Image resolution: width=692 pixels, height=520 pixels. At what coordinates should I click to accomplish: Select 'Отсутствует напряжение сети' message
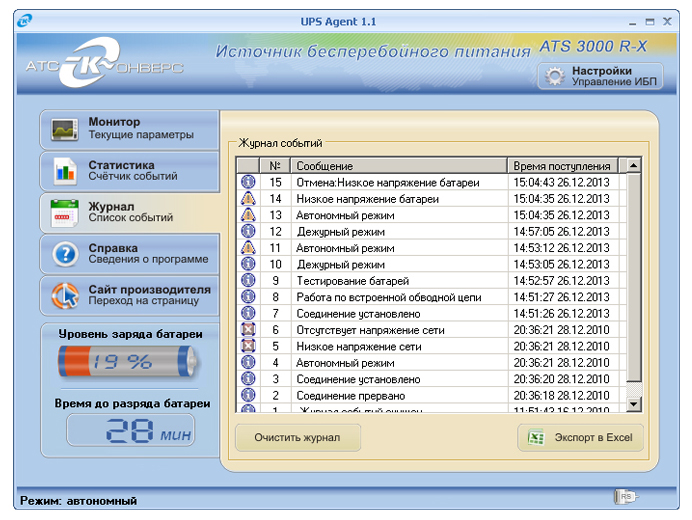click(370, 330)
